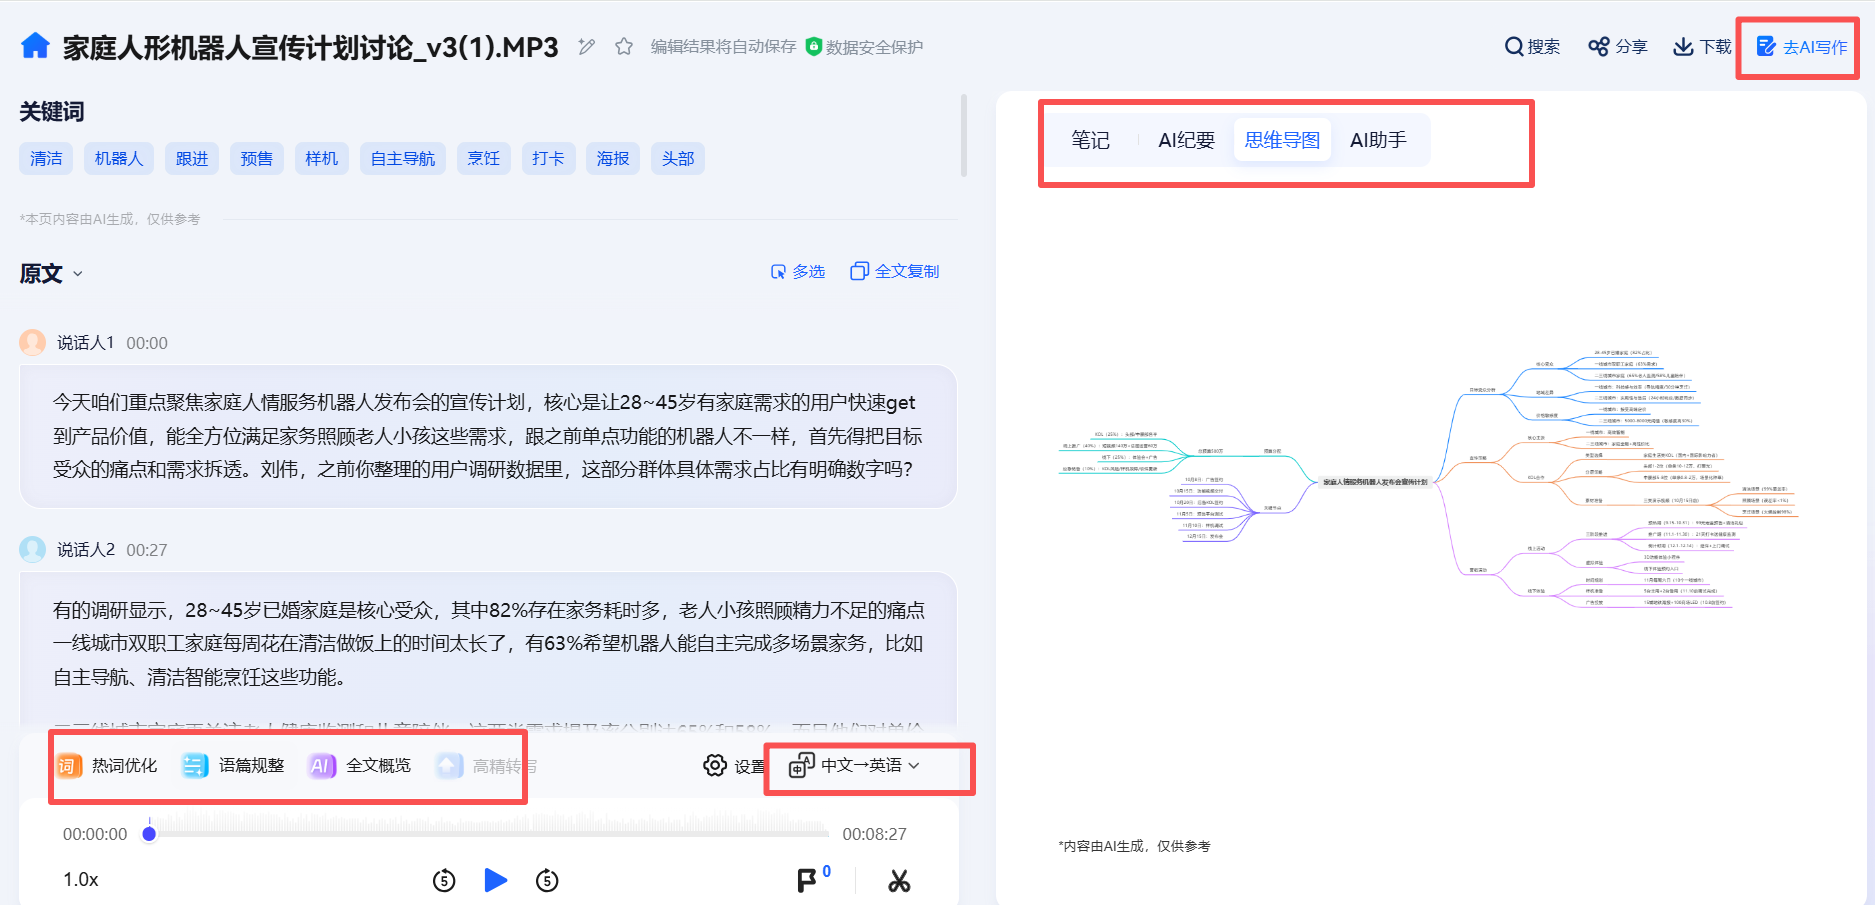Star this recording as a favorite
Screen dimensions: 1875x905
tap(624, 47)
